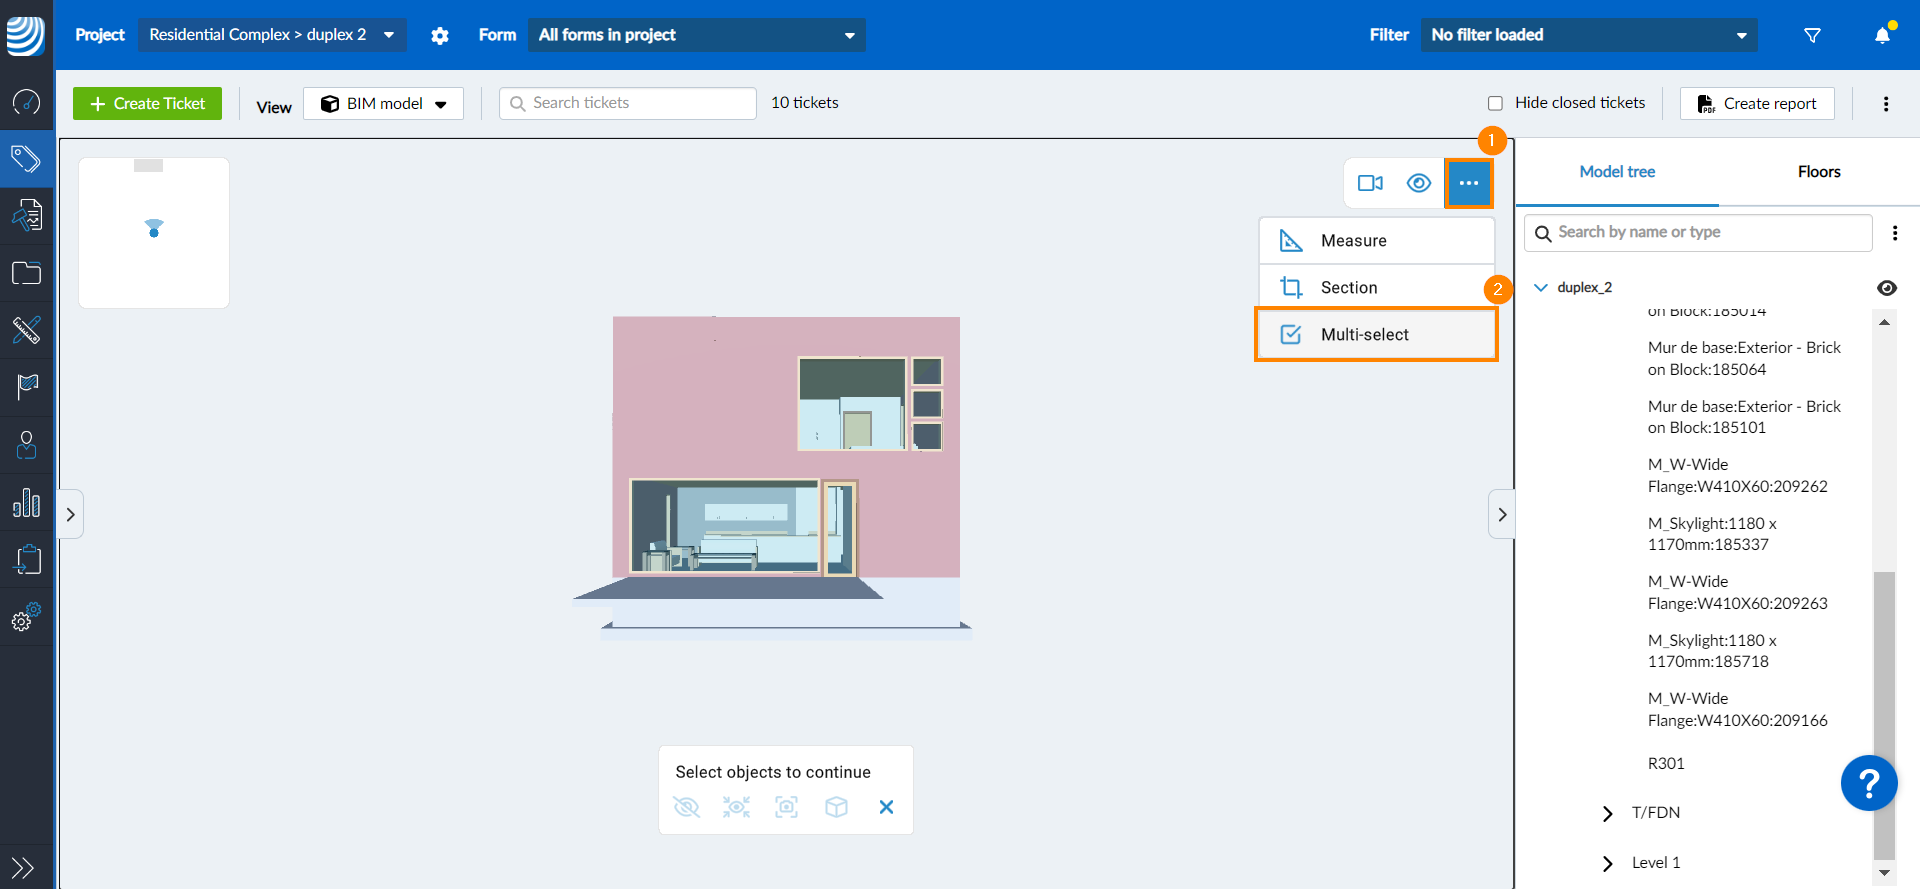Screen dimensions: 1920x889
Task: Open project settings gear icon
Action: point(440,35)
